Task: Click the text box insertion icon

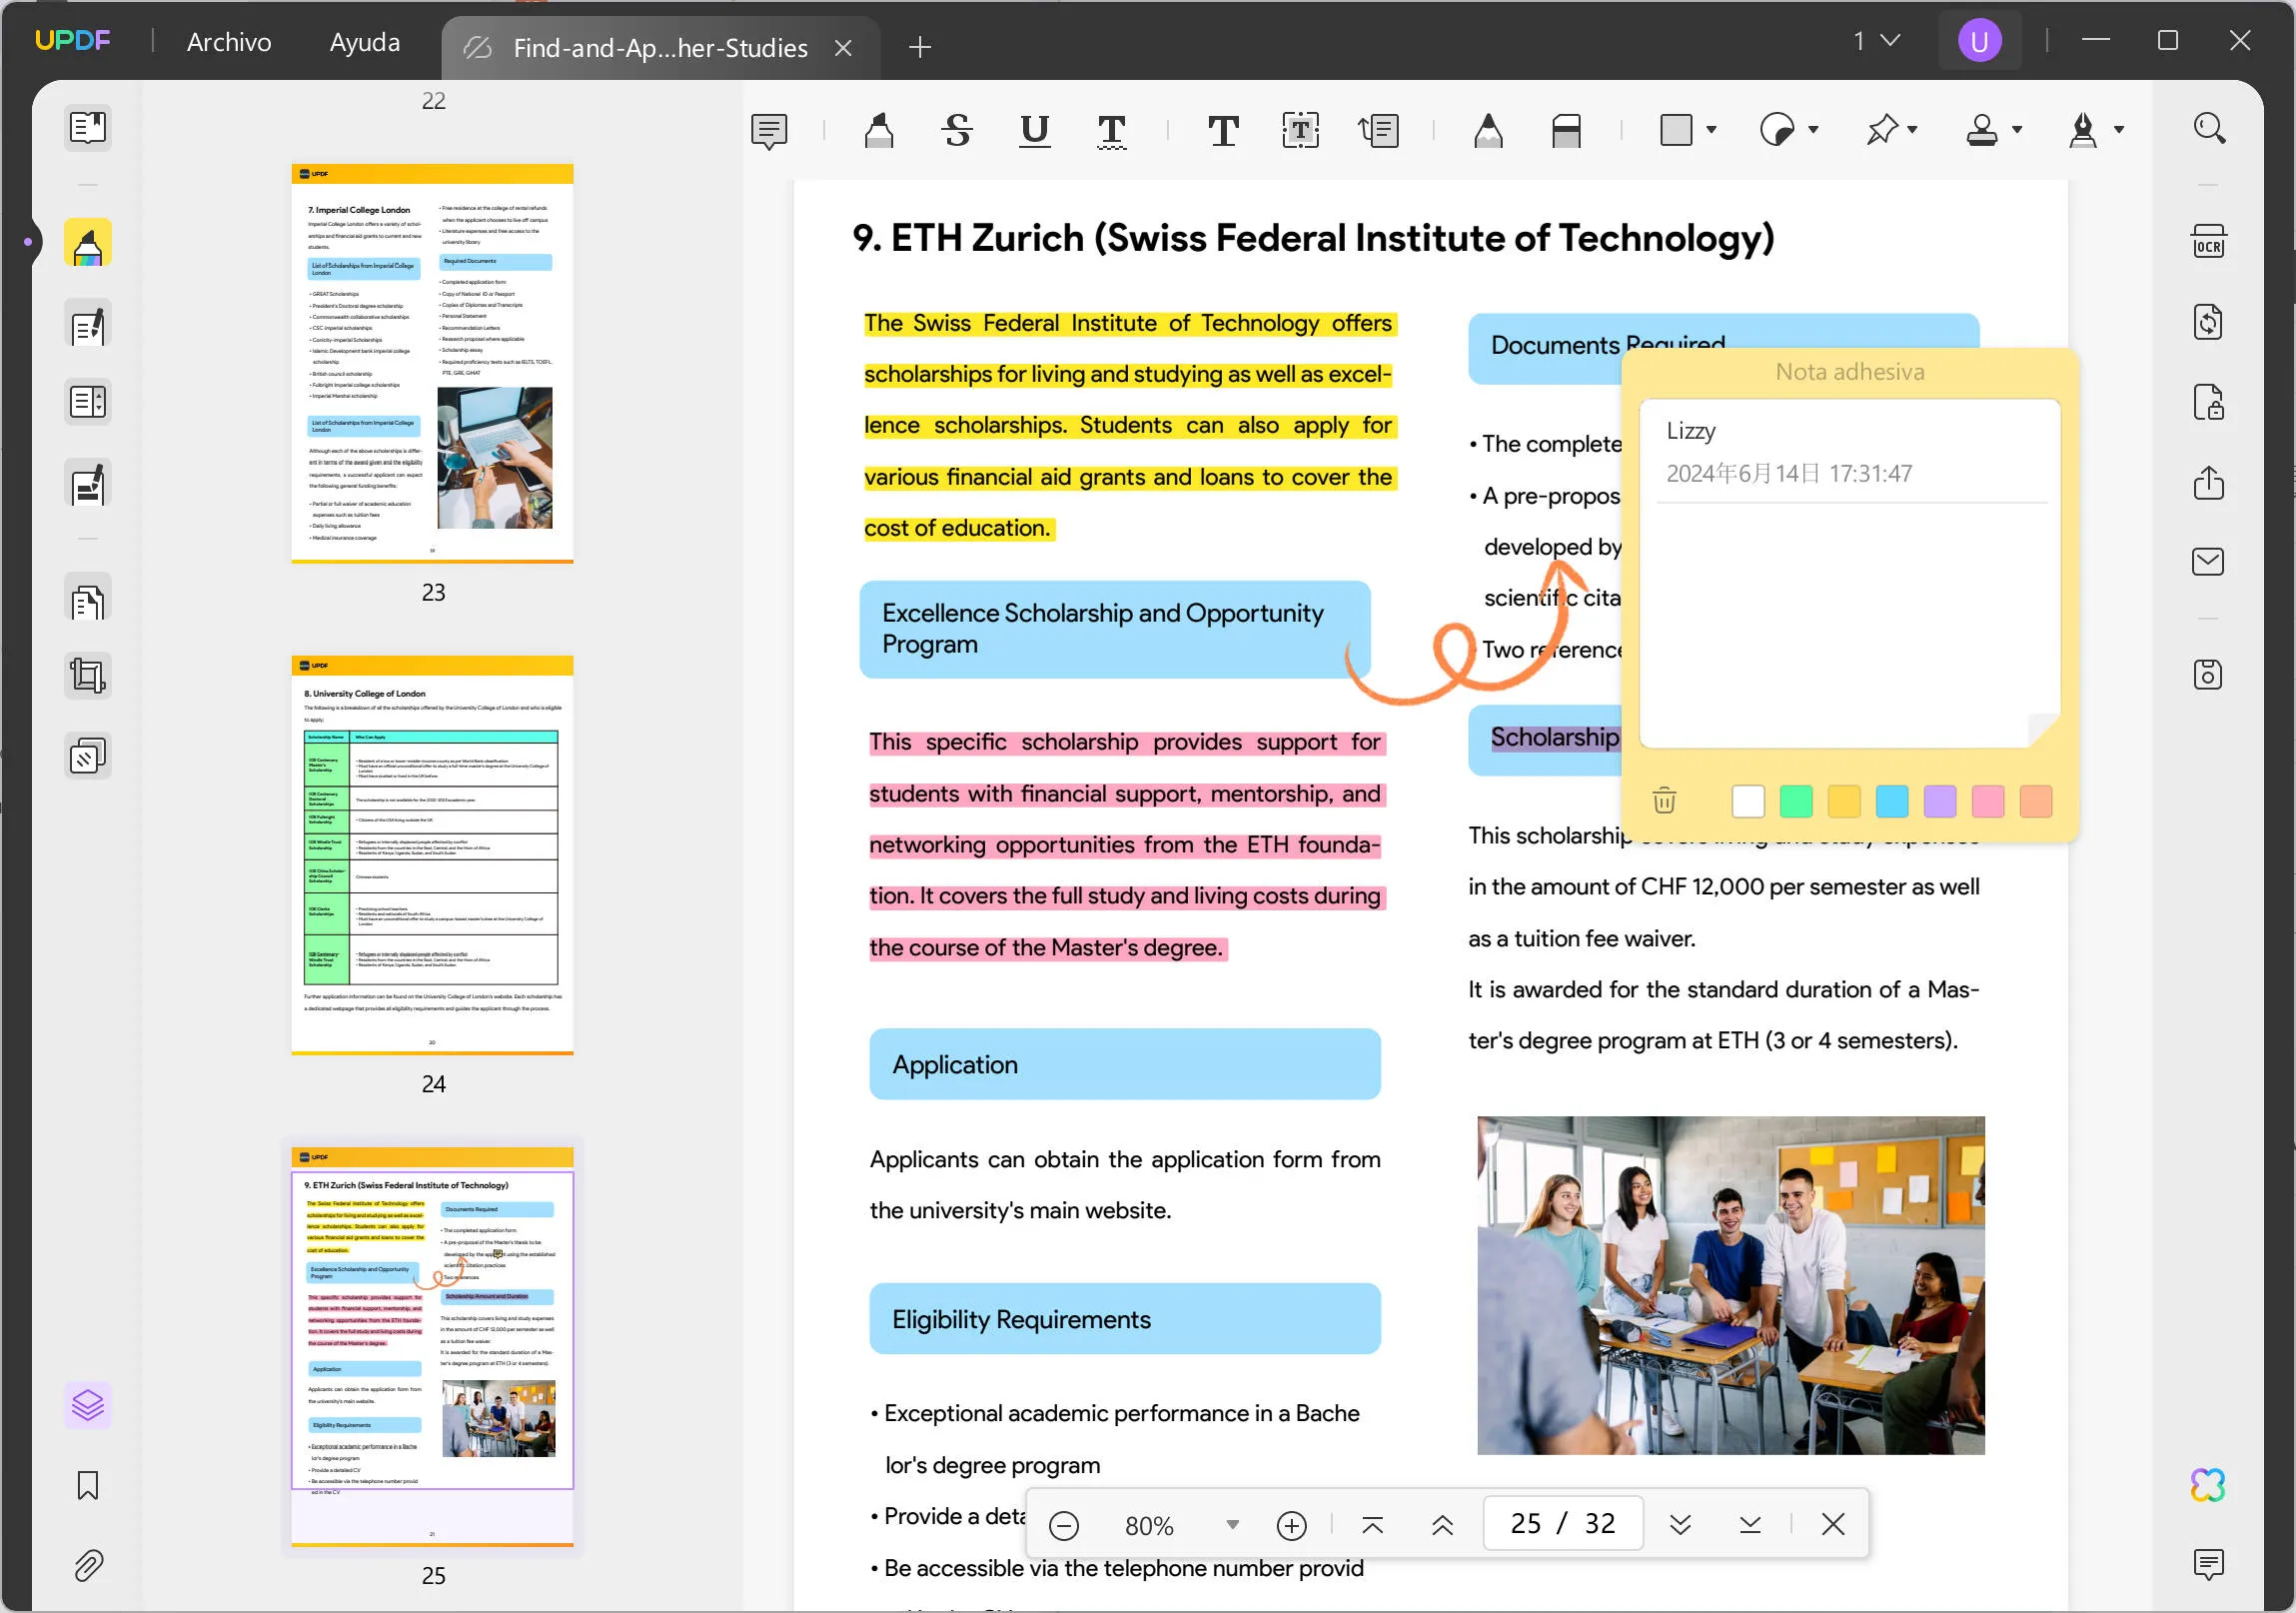Action: 1302,129
